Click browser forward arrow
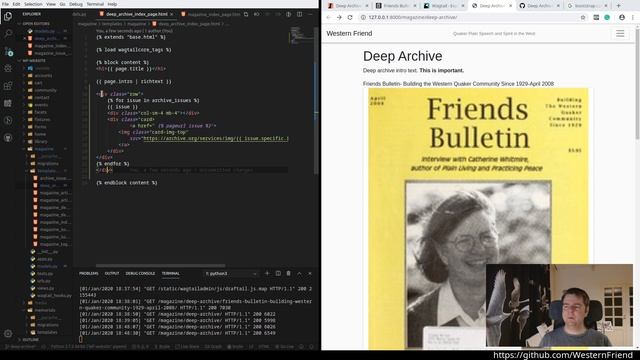The height and width of the screenshot is (360, 640). [x=339, y=18]
